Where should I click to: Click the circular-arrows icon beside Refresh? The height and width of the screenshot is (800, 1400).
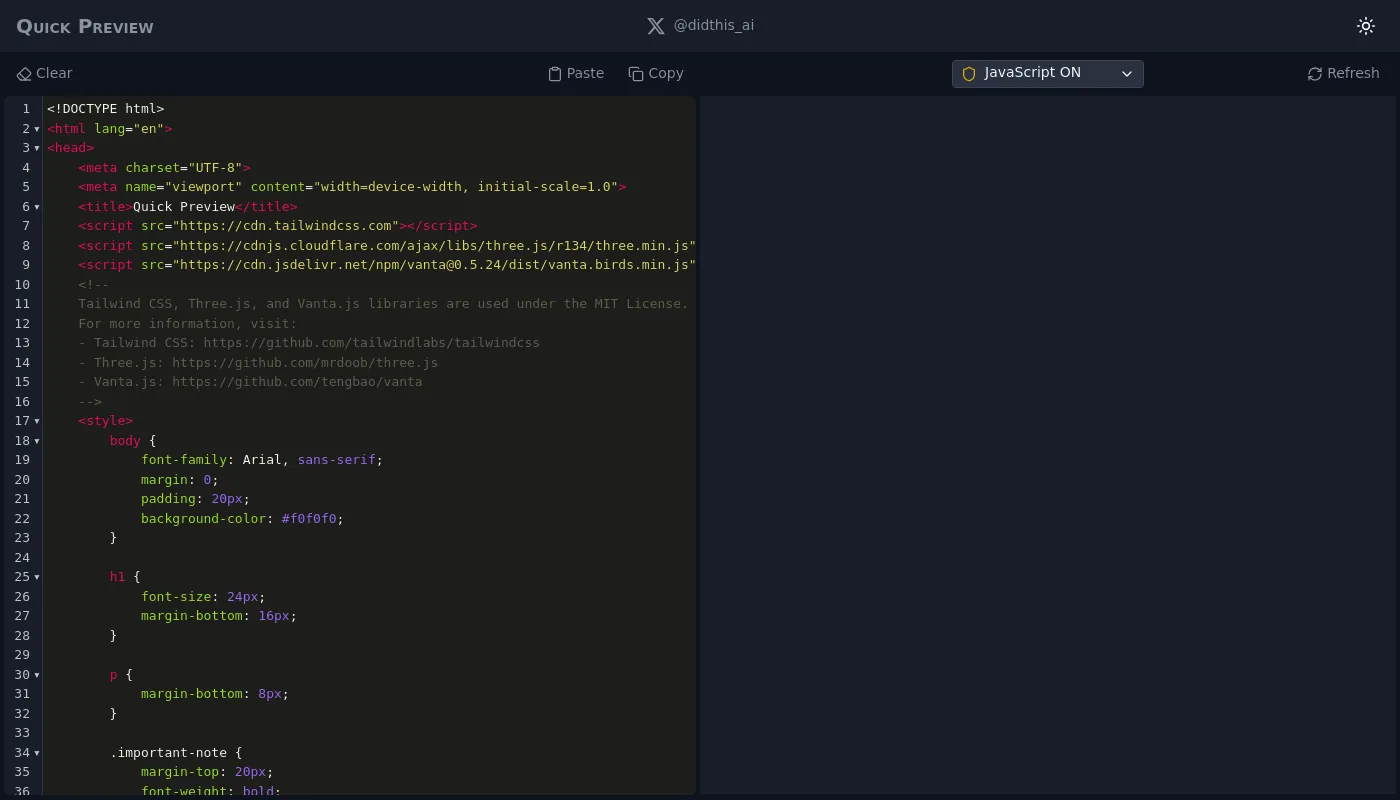tap(1315, 74)
